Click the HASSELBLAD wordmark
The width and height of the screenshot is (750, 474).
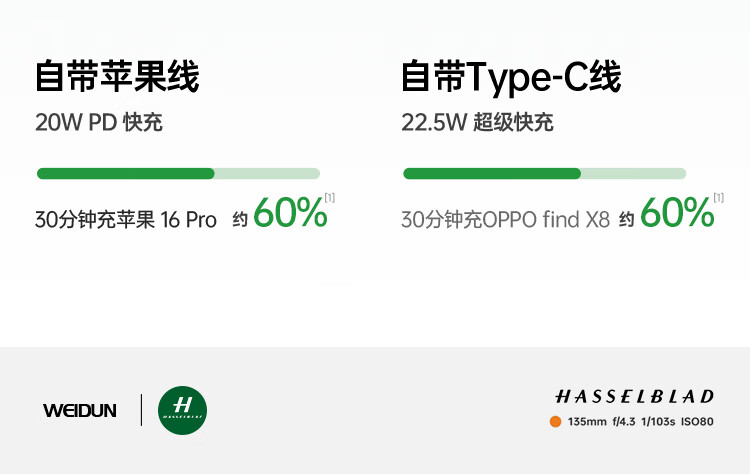click(x=635, y=396)
